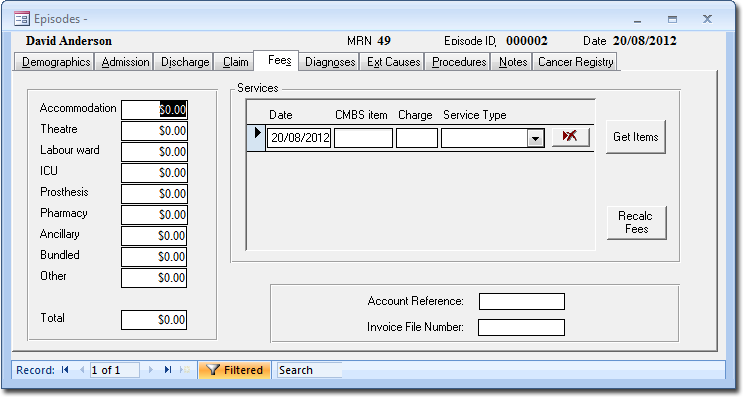This screenshot has width=743, height=397.
Task: Click the Bundled fee field
Action: (154, 257)
